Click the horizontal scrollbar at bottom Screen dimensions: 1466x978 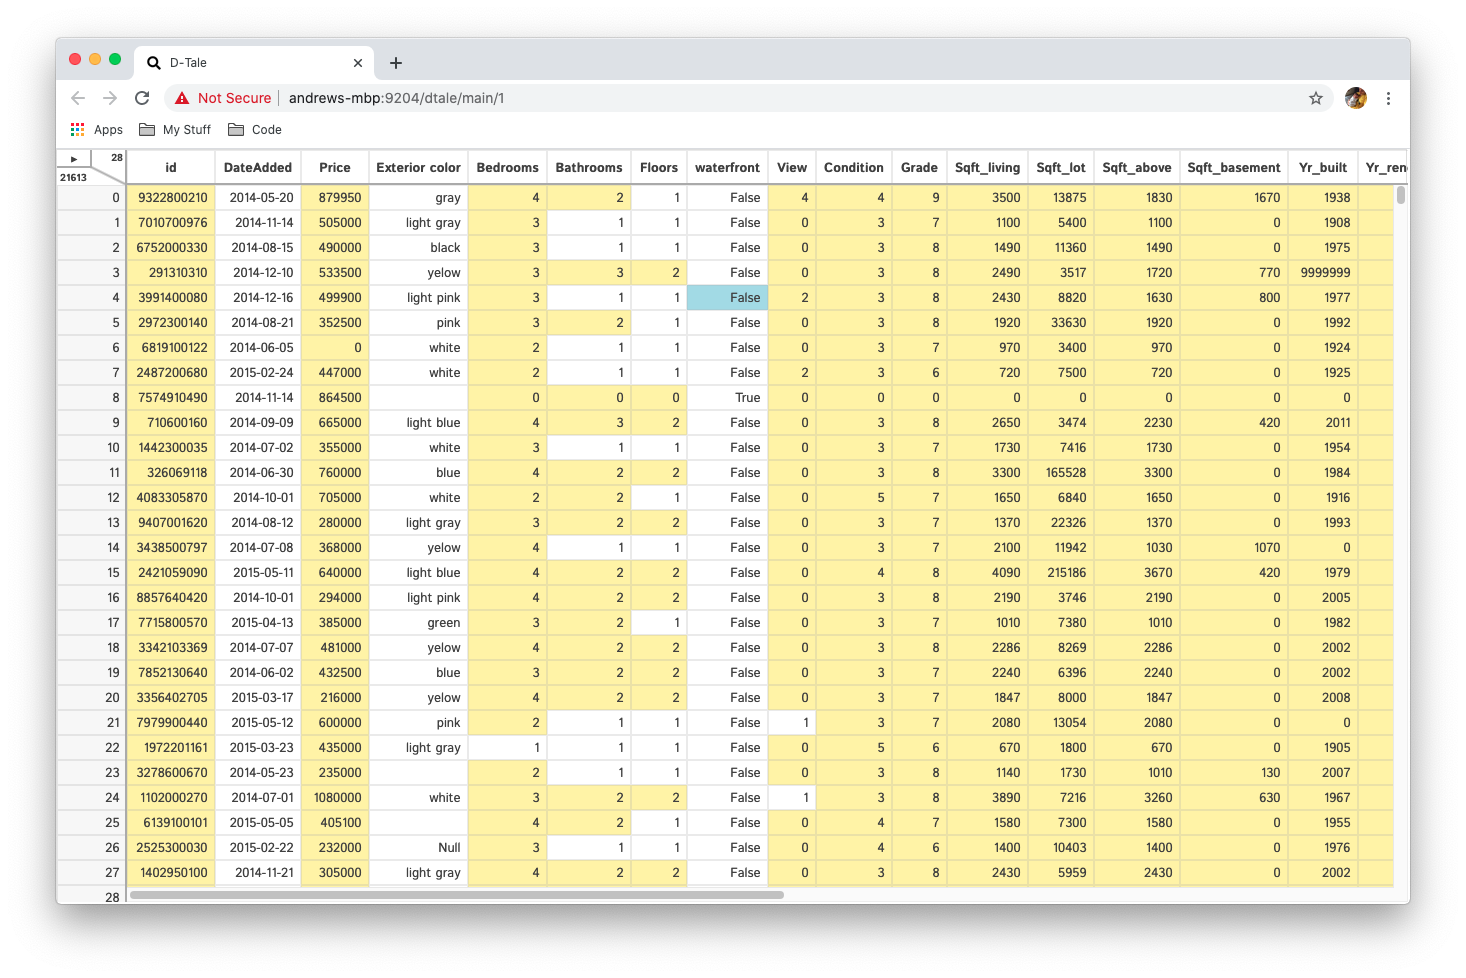pos(456,895)
